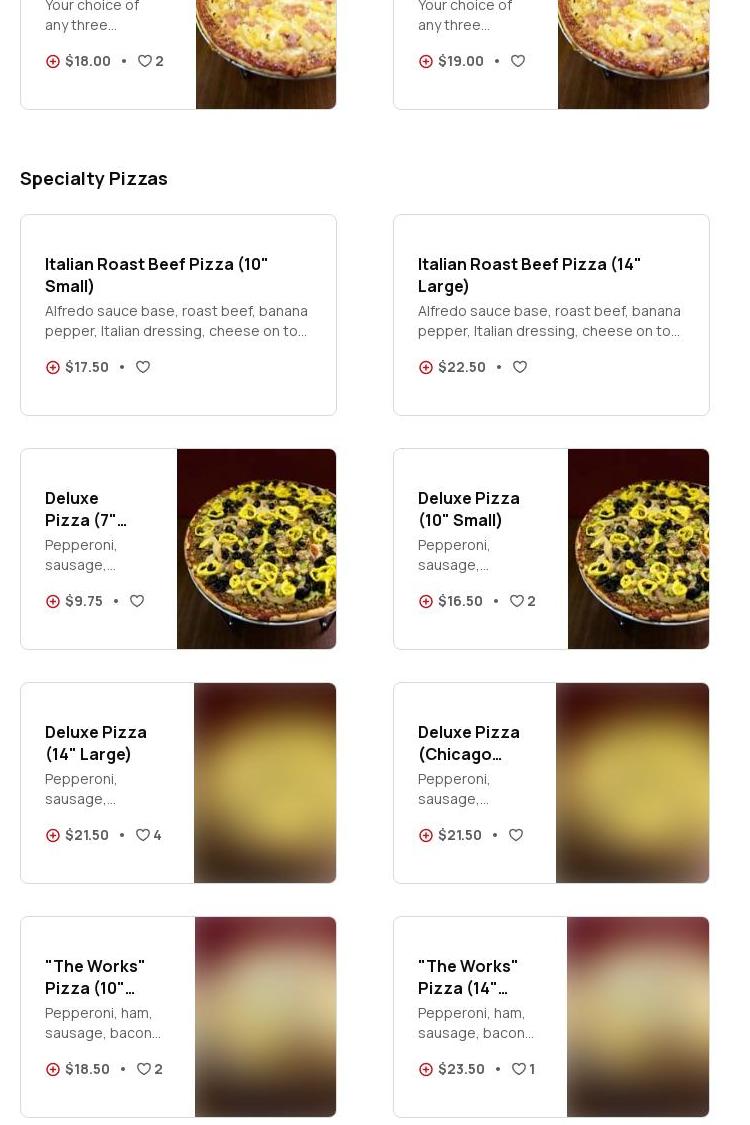Like Deluxe Pizza 14" Large heart

[x=144, y=835]
